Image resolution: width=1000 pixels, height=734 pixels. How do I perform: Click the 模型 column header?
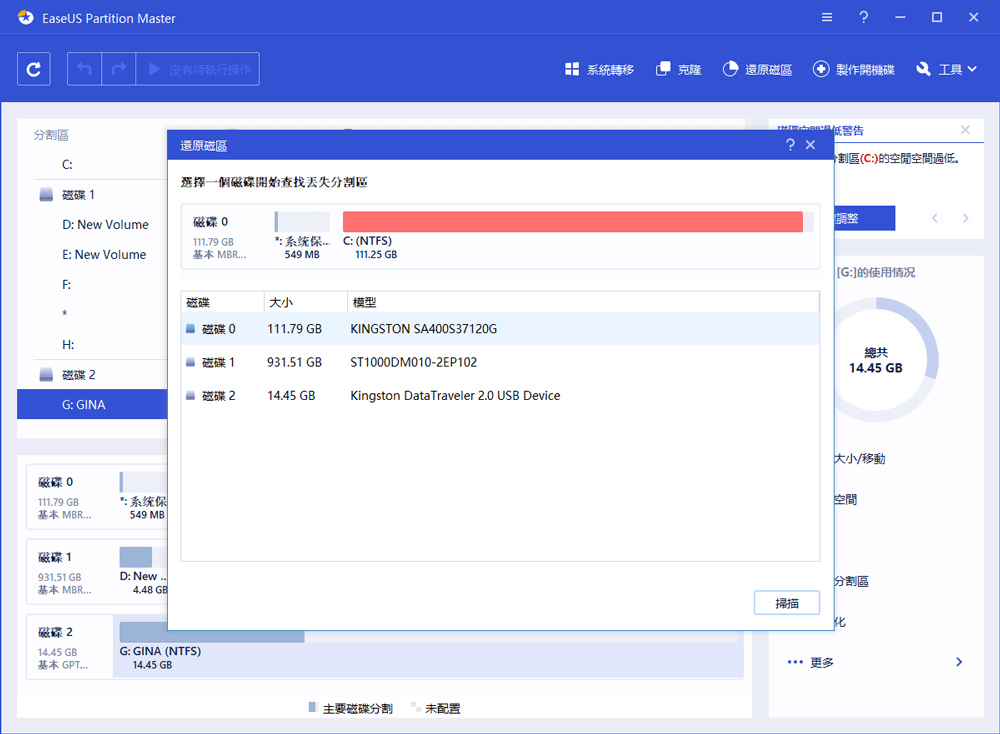coord(583,302)
